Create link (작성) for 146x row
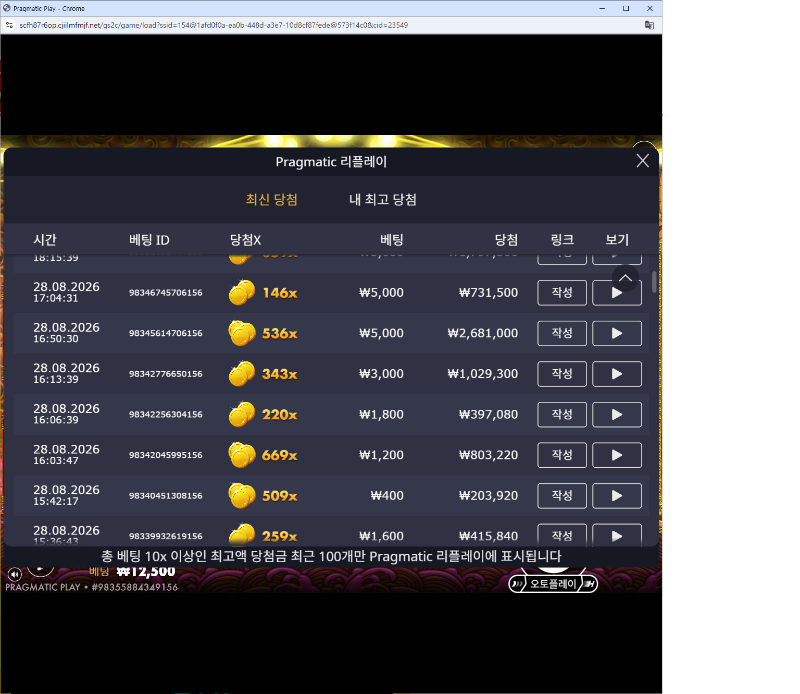 pyautogui.click(x=562, y=293)
